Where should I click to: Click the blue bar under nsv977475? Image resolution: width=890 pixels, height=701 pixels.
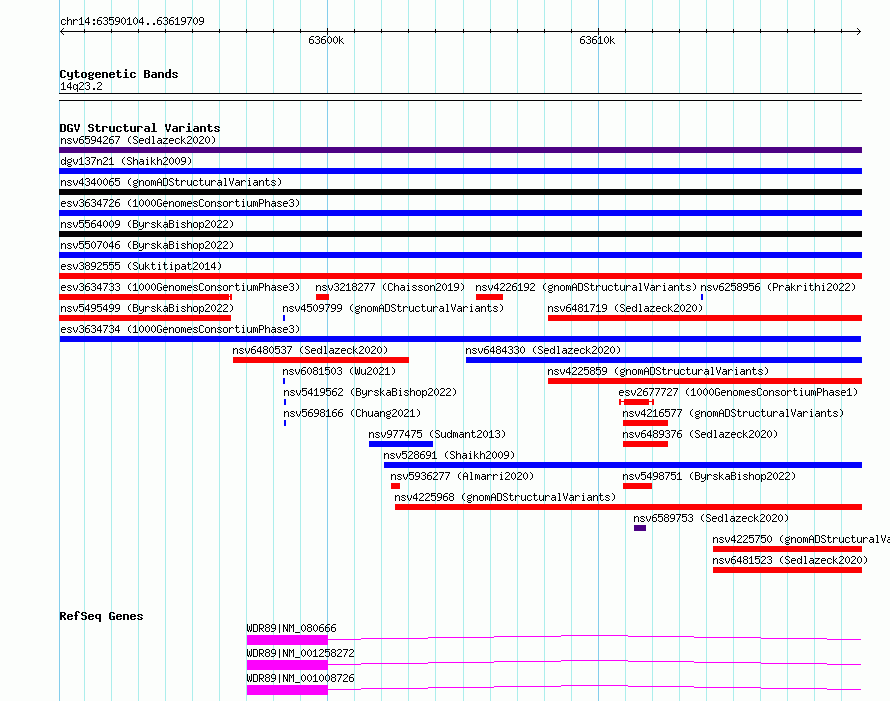point(401,444)
